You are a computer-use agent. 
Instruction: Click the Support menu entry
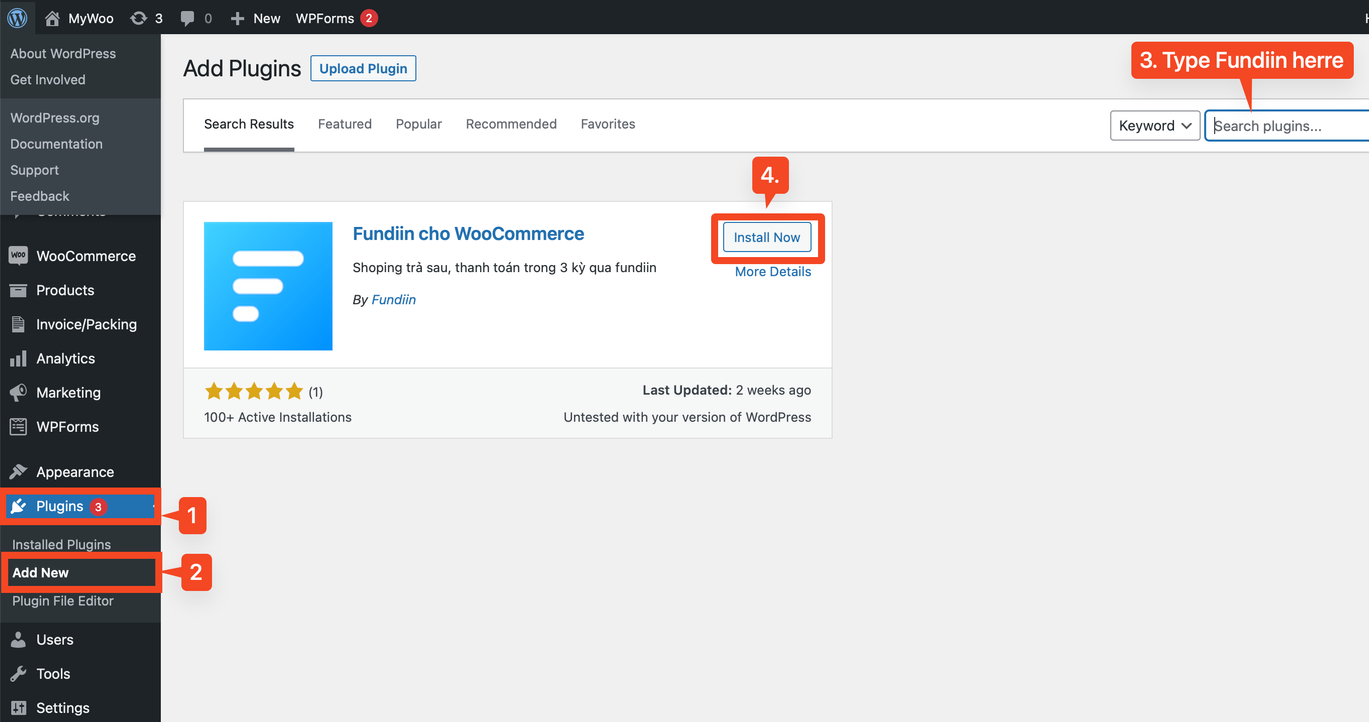coord(35,170)
